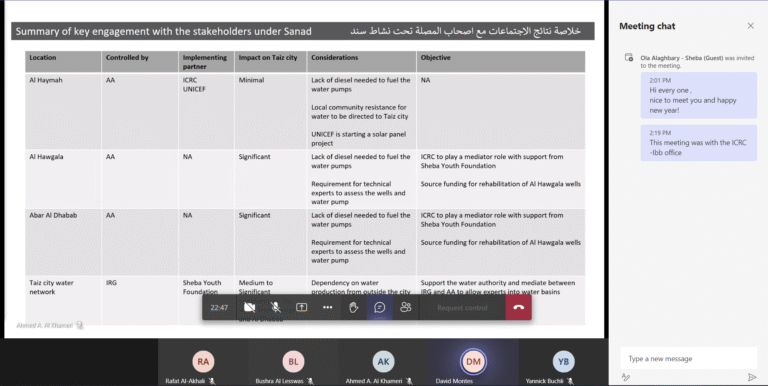768x386 pixels.
Task: Click the muted mic icon beside Yannick Buchli
Action: pos(570,381)
